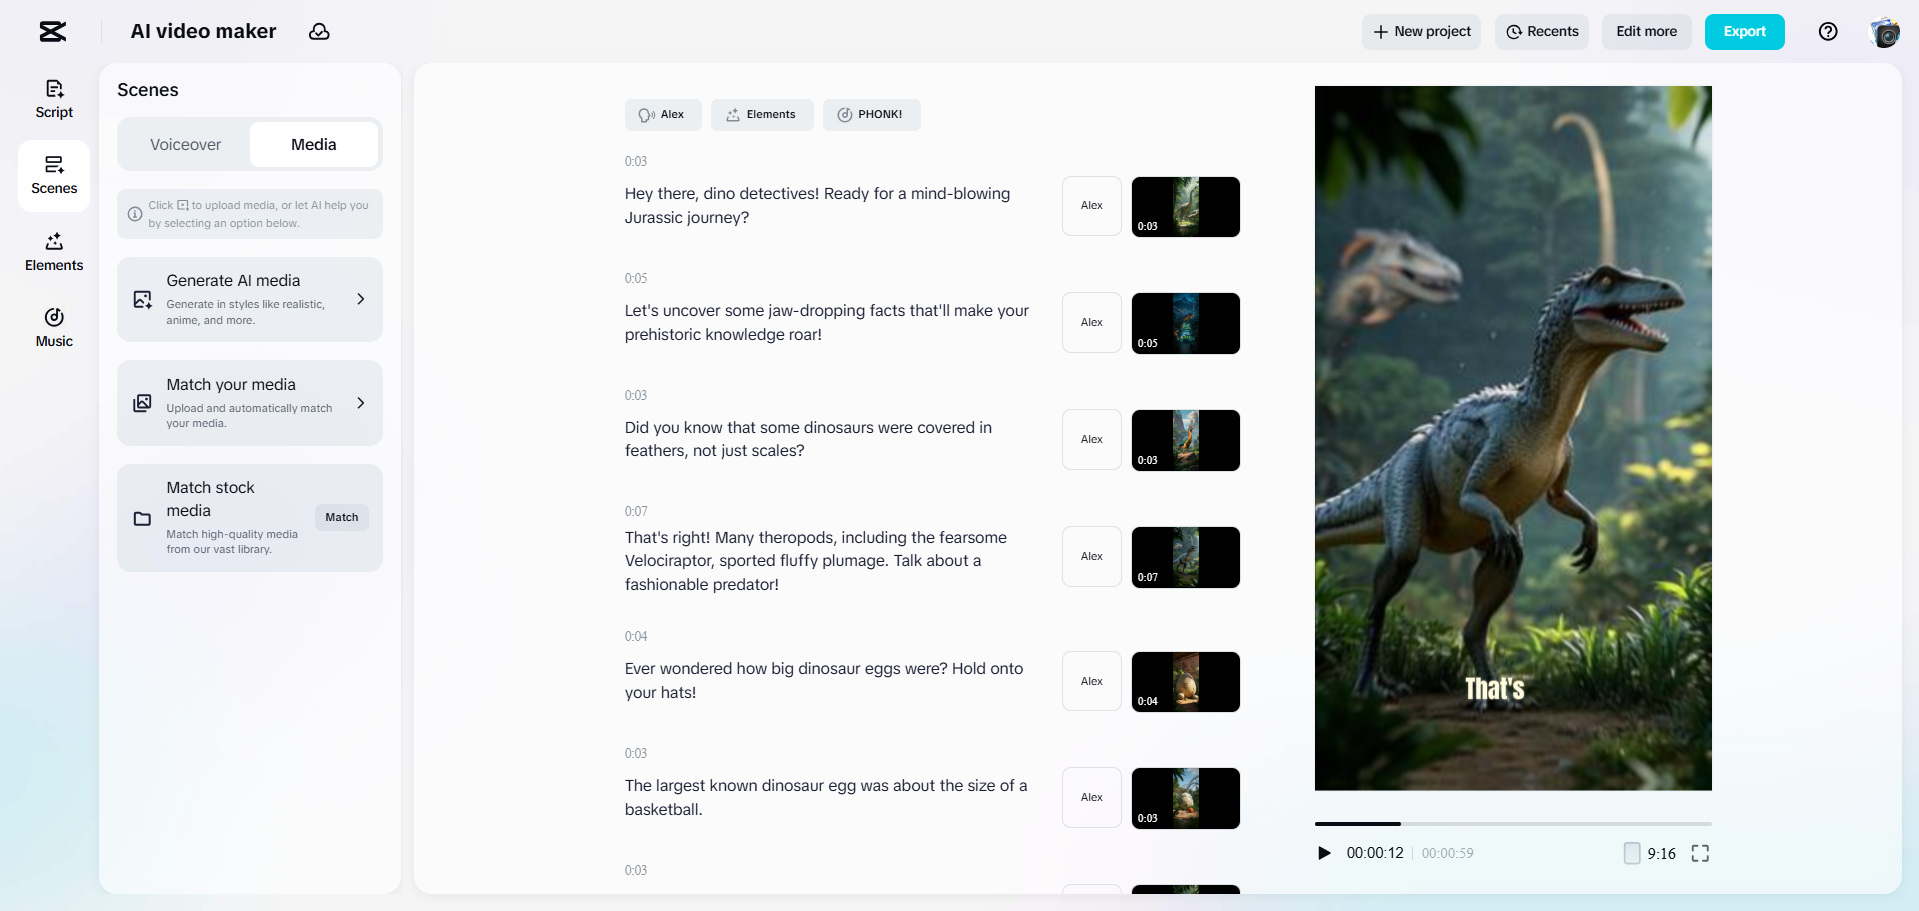Open media thumbnail for 'largest known dinosaur egg' scene
This screenshot has width=1919, height=911.
click(x=1186, y=798)
